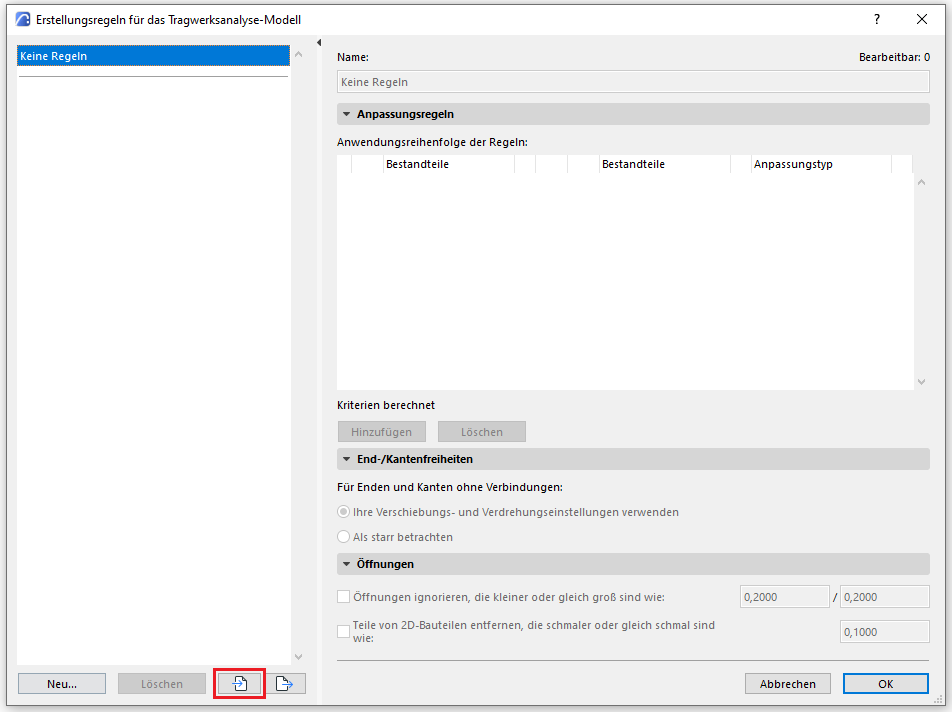Click the Name text field
The width and height of the screenshot is (952, 712).
point(633,82)
